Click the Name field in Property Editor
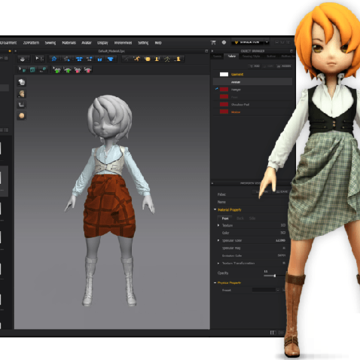 [252, 202]
